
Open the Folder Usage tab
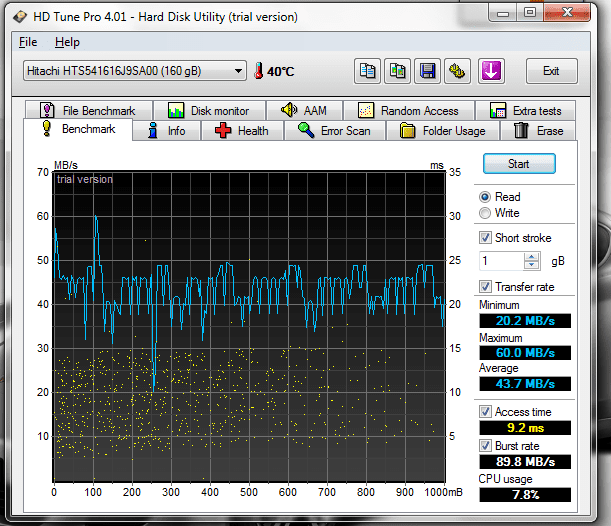point(442,131)
